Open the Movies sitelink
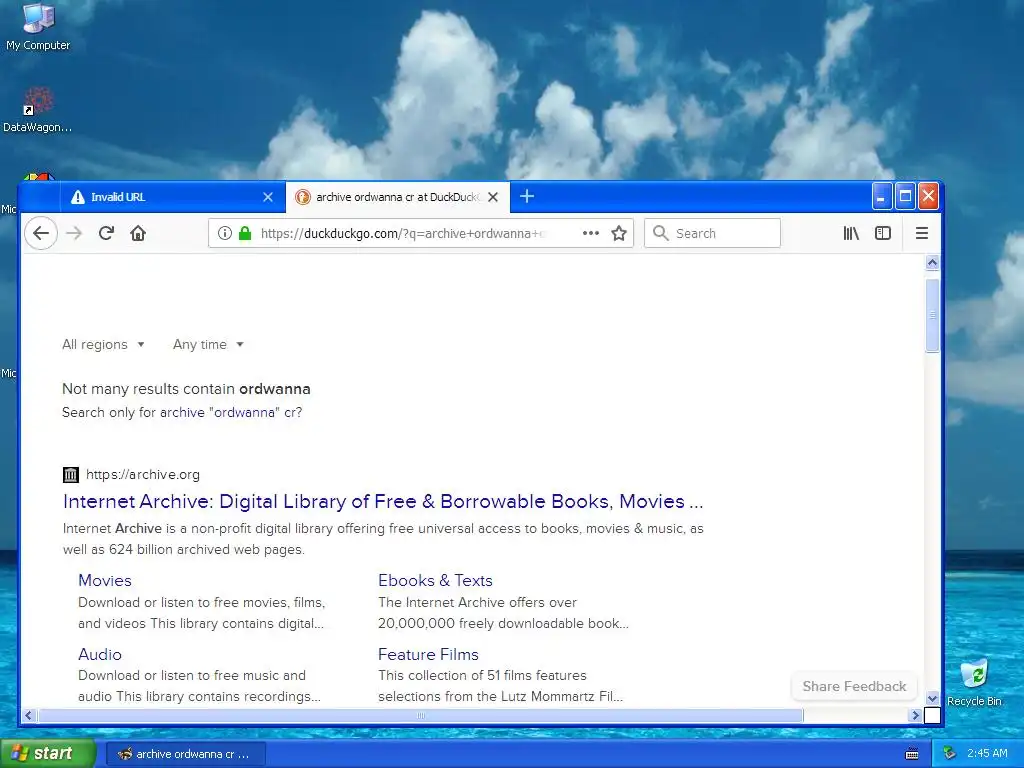This screenshot has width=1024, height=768. (104, 581)
